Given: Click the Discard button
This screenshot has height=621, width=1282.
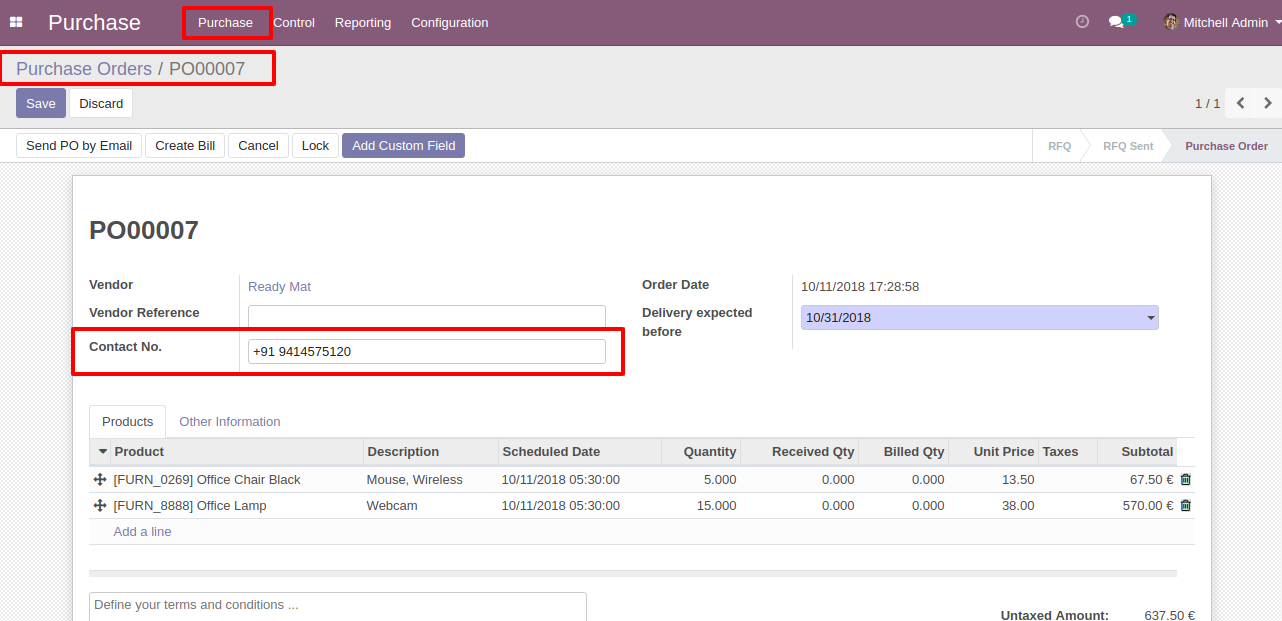Looking at the screenshot, I should pos(101,103).
